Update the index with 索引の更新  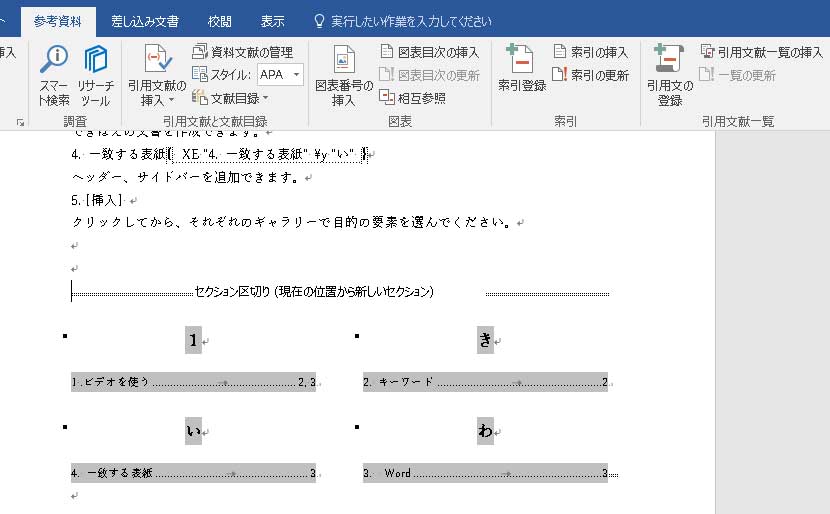[x=590, y=75]
